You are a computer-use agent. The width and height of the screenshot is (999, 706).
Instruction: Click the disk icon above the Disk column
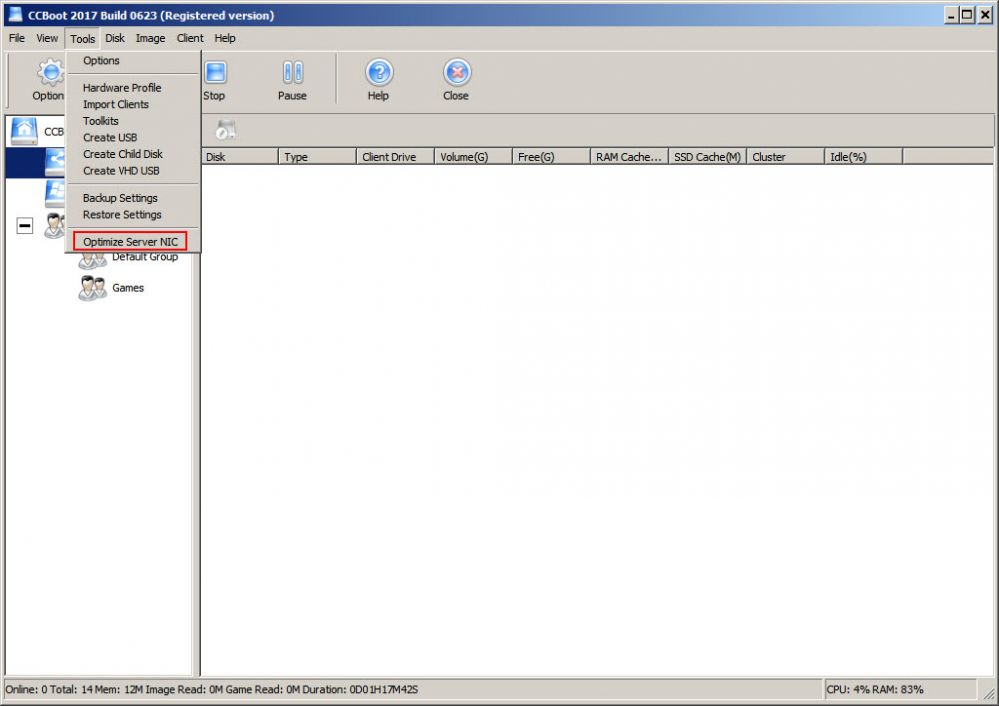point(226,130)
